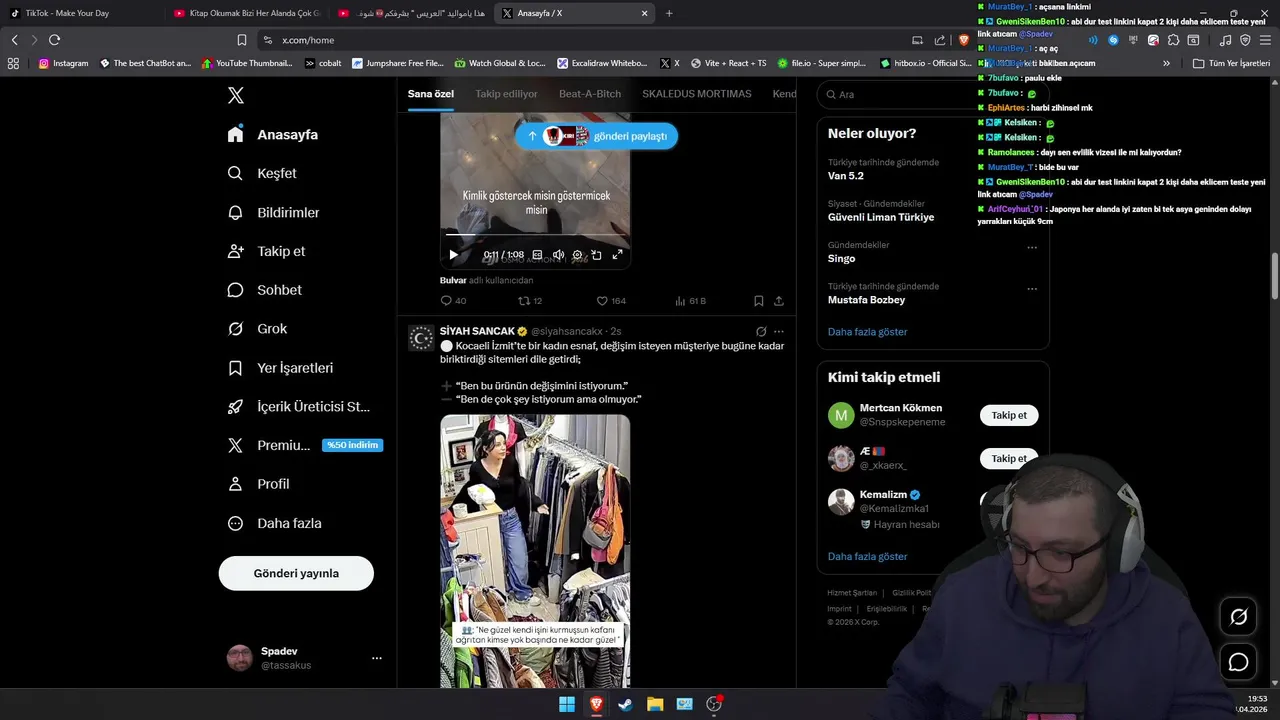Click the address bar showing x.com/home
Viewport: 1280px width, 720px height.
(580, 40)
